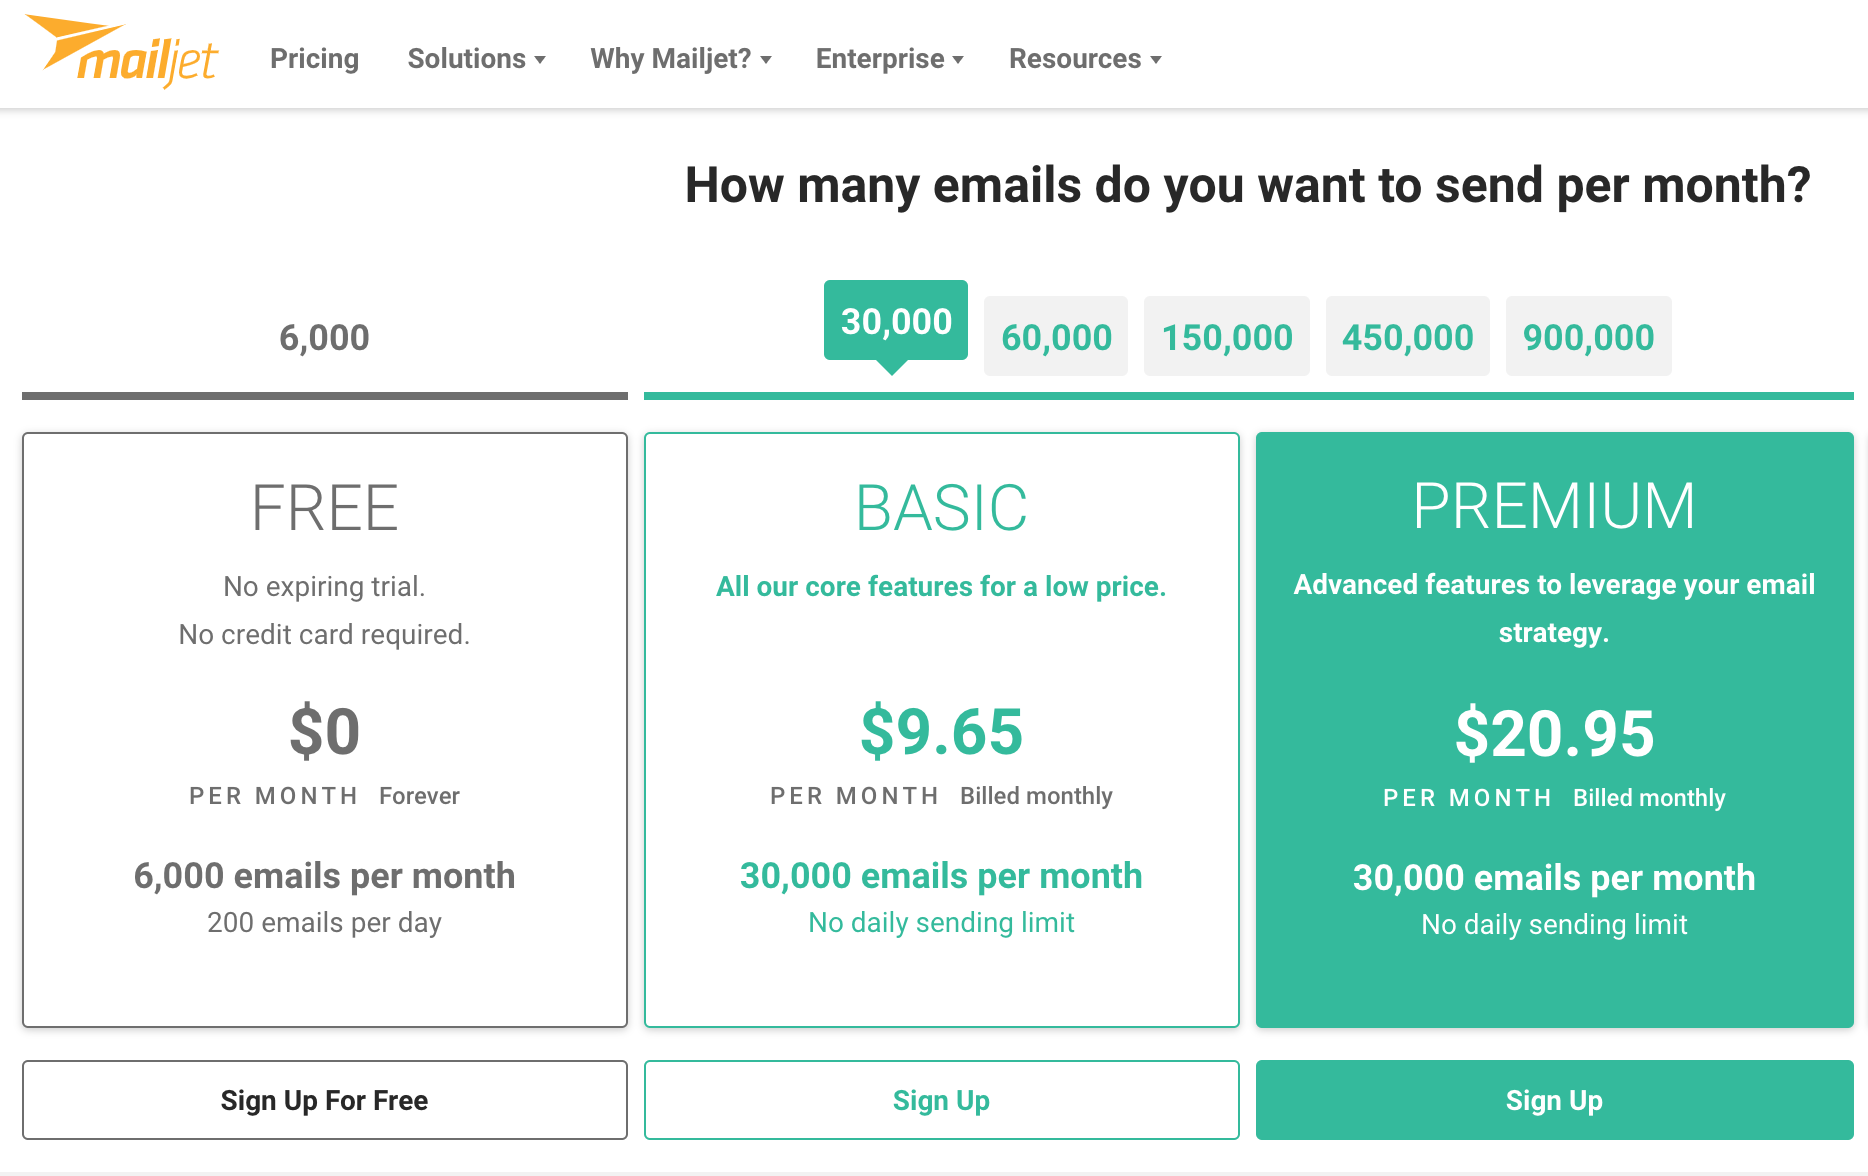Viewport: 1868px width, 1176px height.
Task: Open the Pricing page link
Action: tap(314, 58)
